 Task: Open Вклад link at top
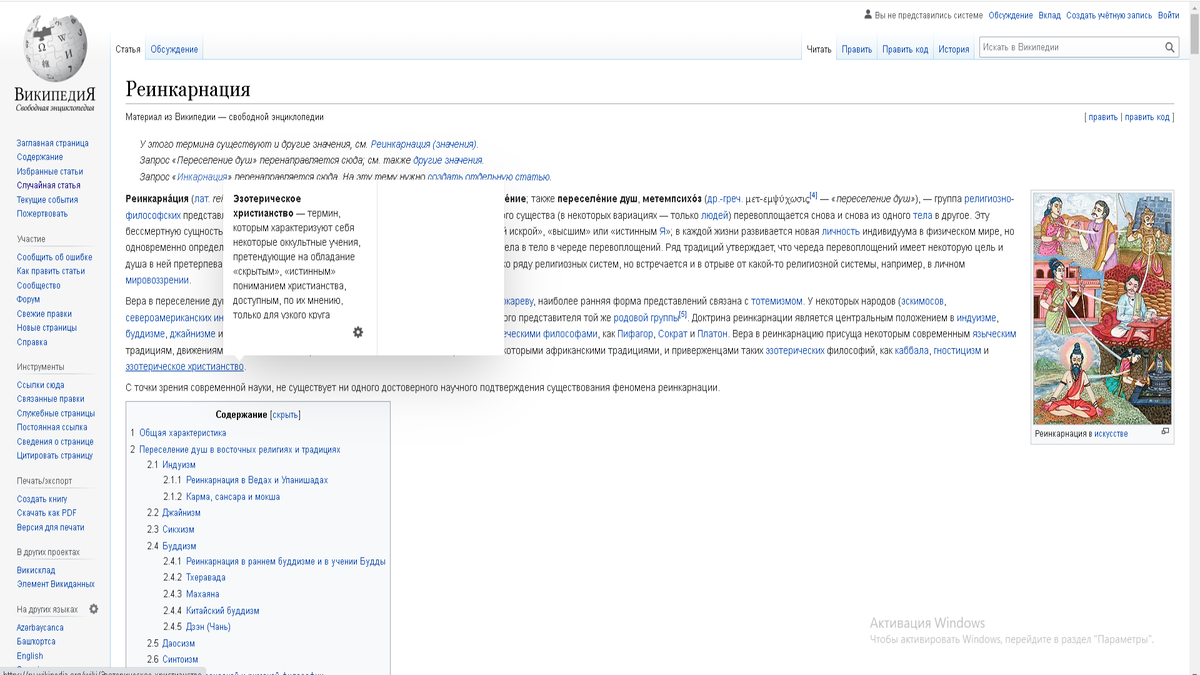coord(1049,15)
